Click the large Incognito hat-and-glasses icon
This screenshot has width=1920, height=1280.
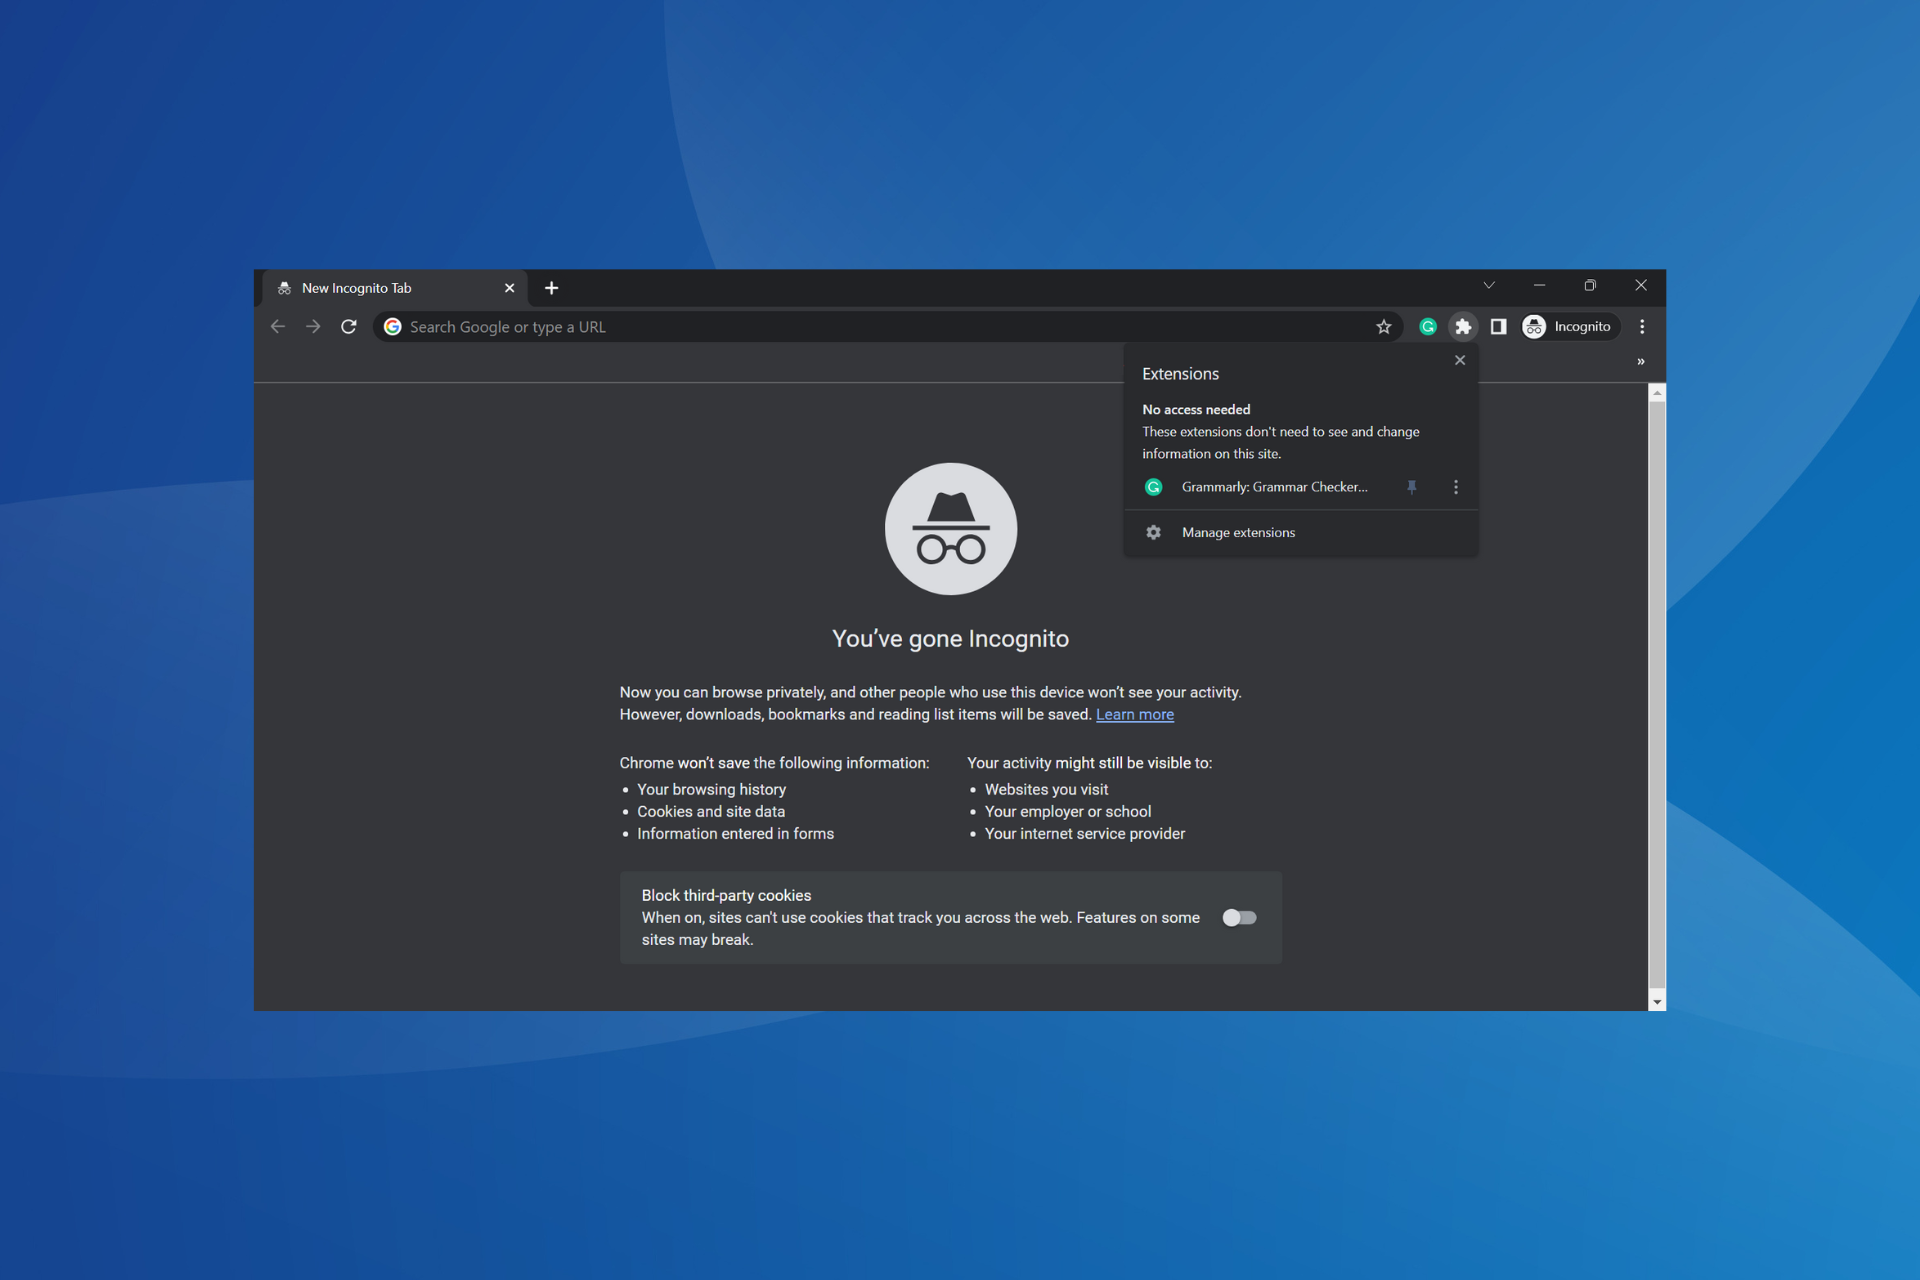pos(951,529)
